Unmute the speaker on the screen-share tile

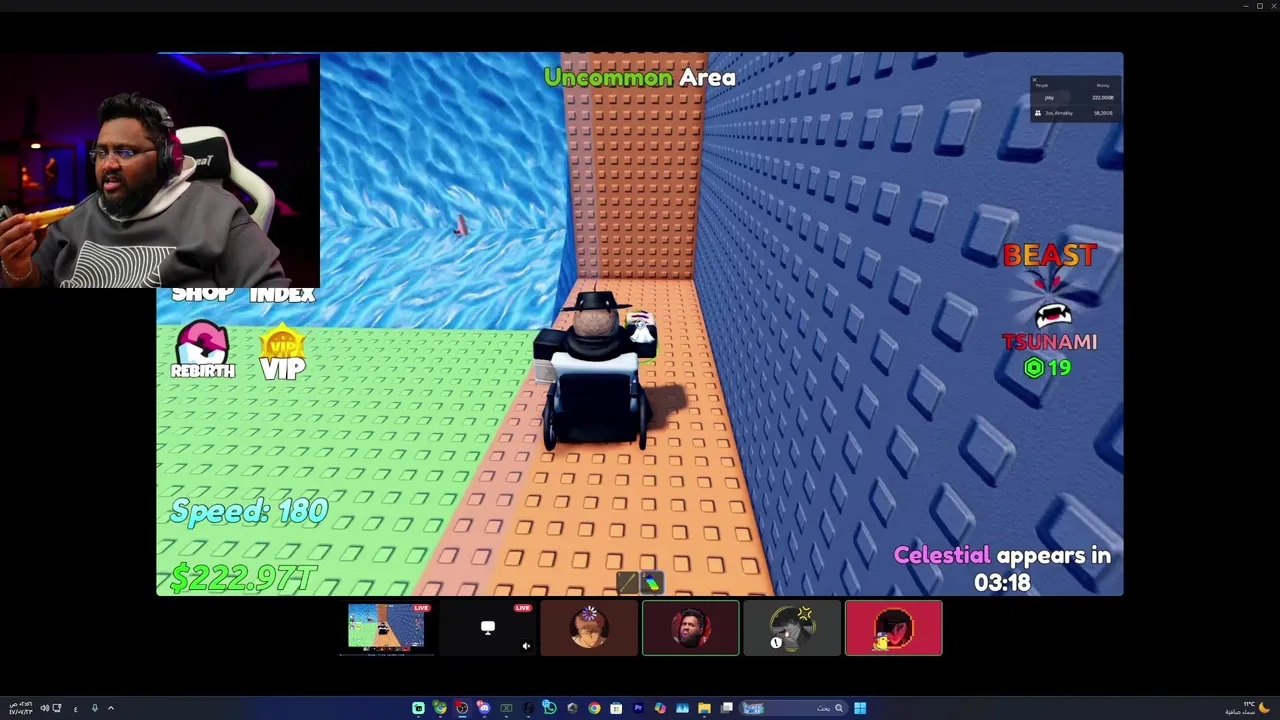tap(526, 646)
